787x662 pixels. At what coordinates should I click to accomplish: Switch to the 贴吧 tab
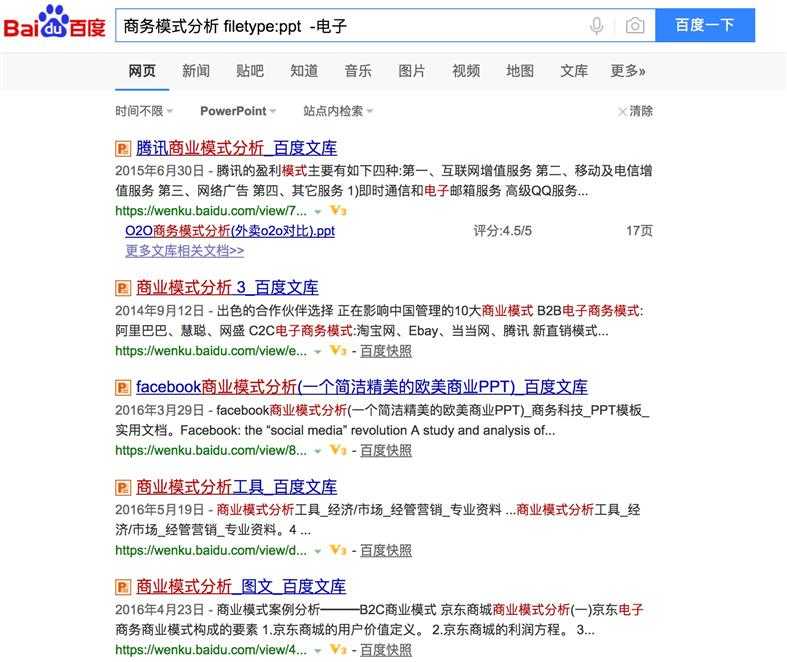tap(250, 71)
